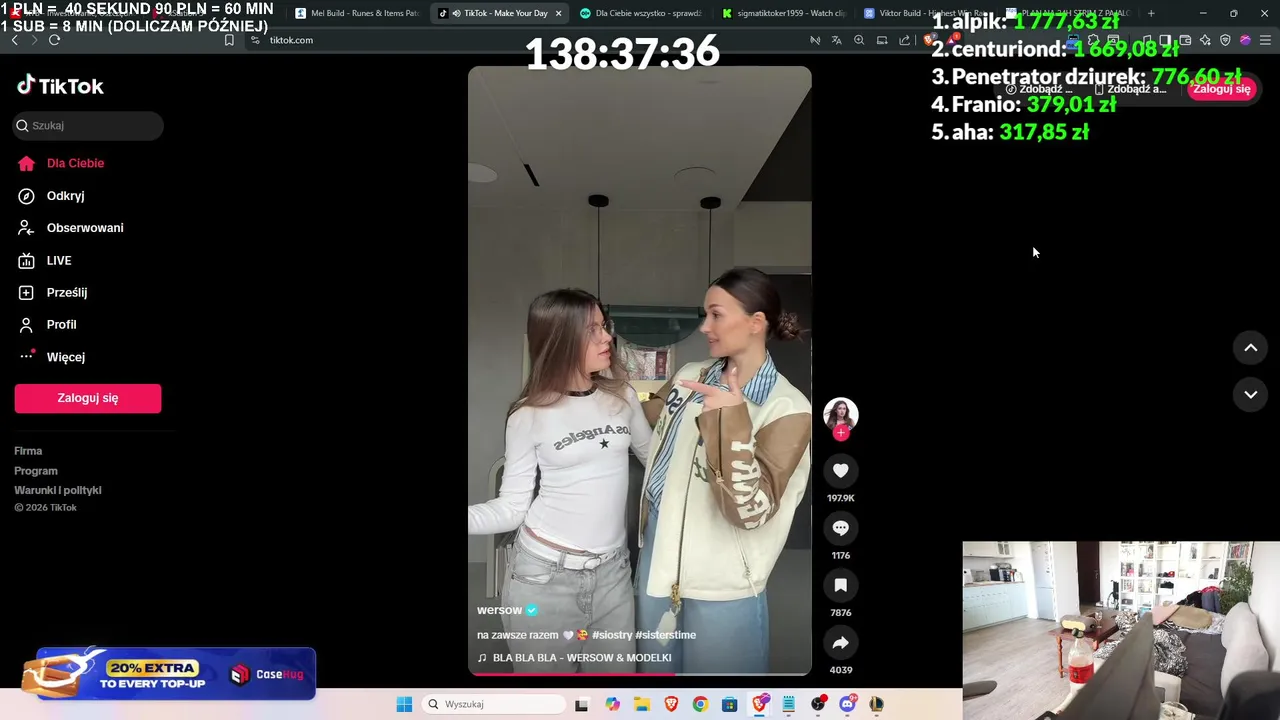Click the zoom magnifier icon in toolbar

[859, 40]
